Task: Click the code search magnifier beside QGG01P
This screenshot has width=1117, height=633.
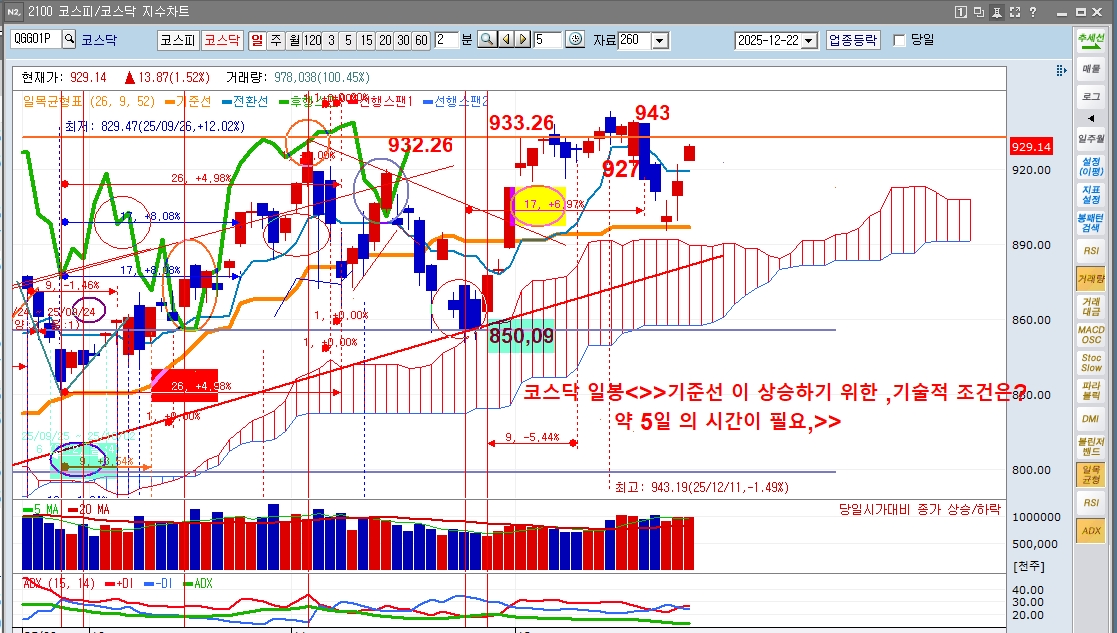Action: (x=69, y=39)
